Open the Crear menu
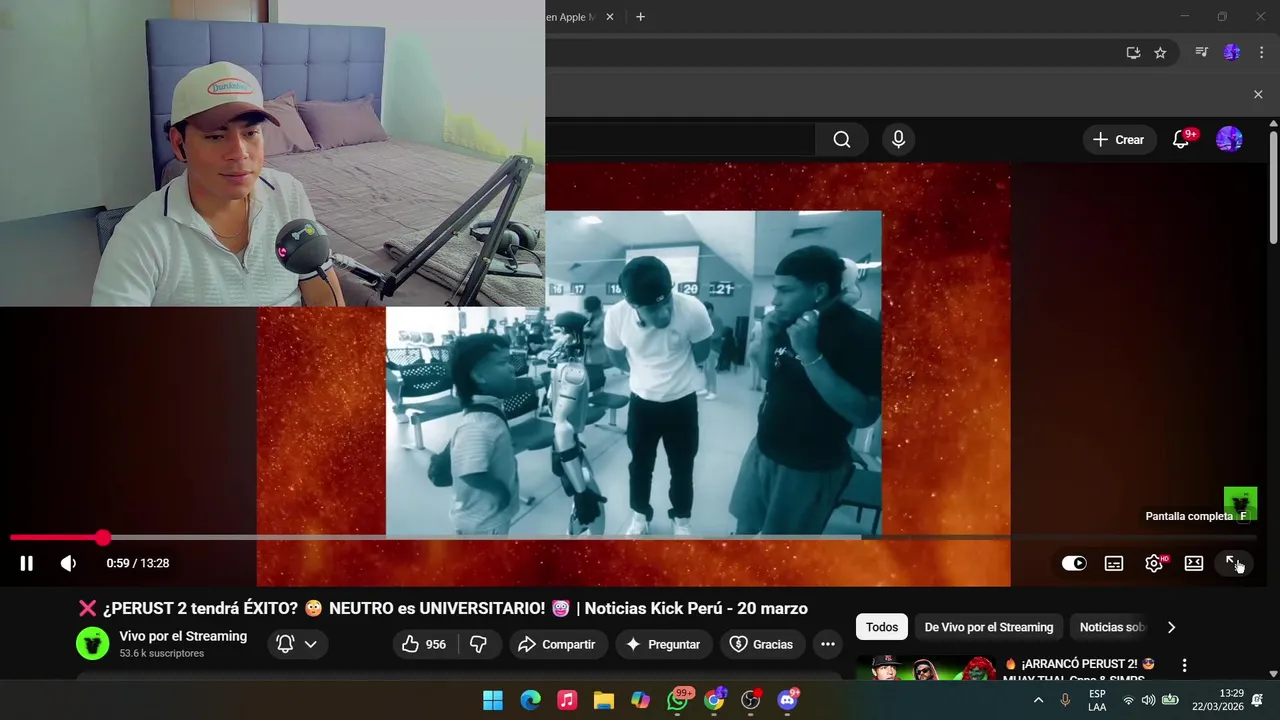Screen dimensions: 1280x720 [x=1119, y=140]
